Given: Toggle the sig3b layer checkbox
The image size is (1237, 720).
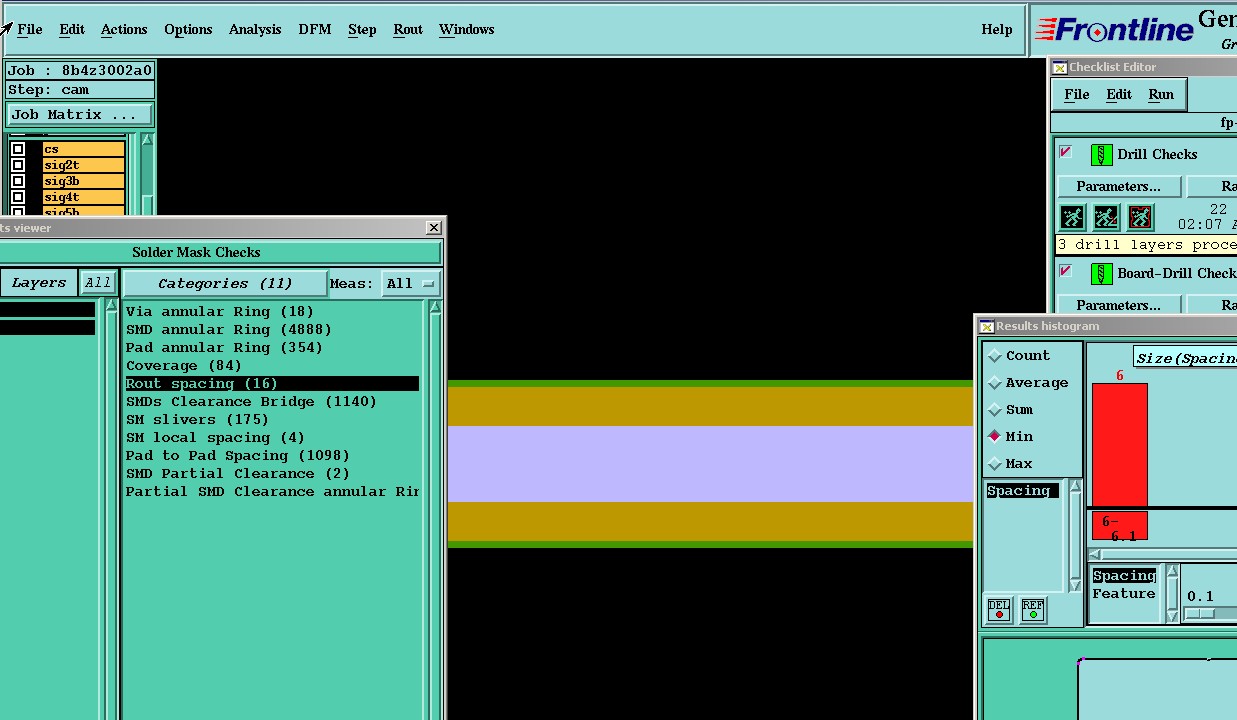Looking at the screenshot, I should tap(18, 181).
